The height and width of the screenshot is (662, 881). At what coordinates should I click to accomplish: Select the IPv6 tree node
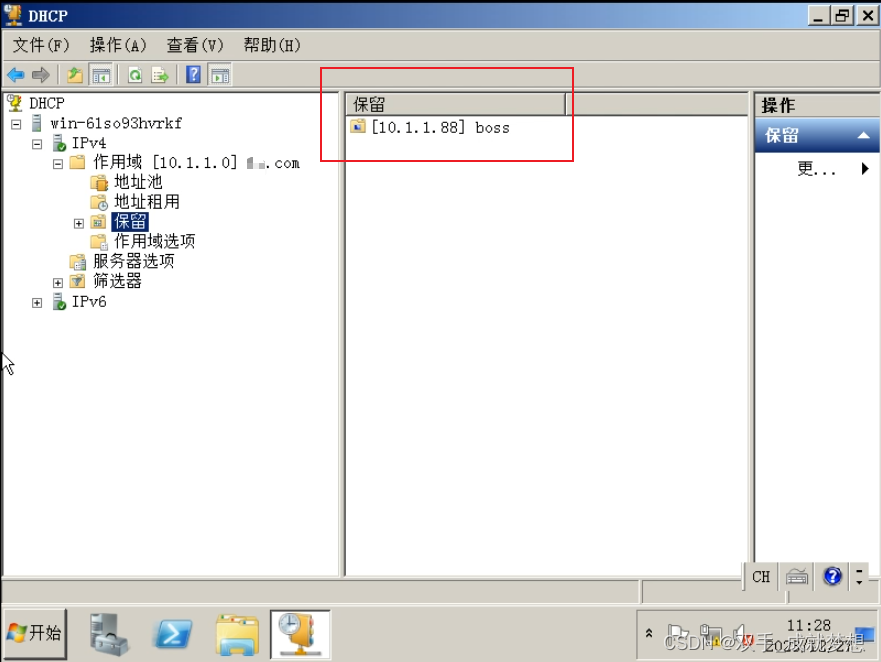89,302
